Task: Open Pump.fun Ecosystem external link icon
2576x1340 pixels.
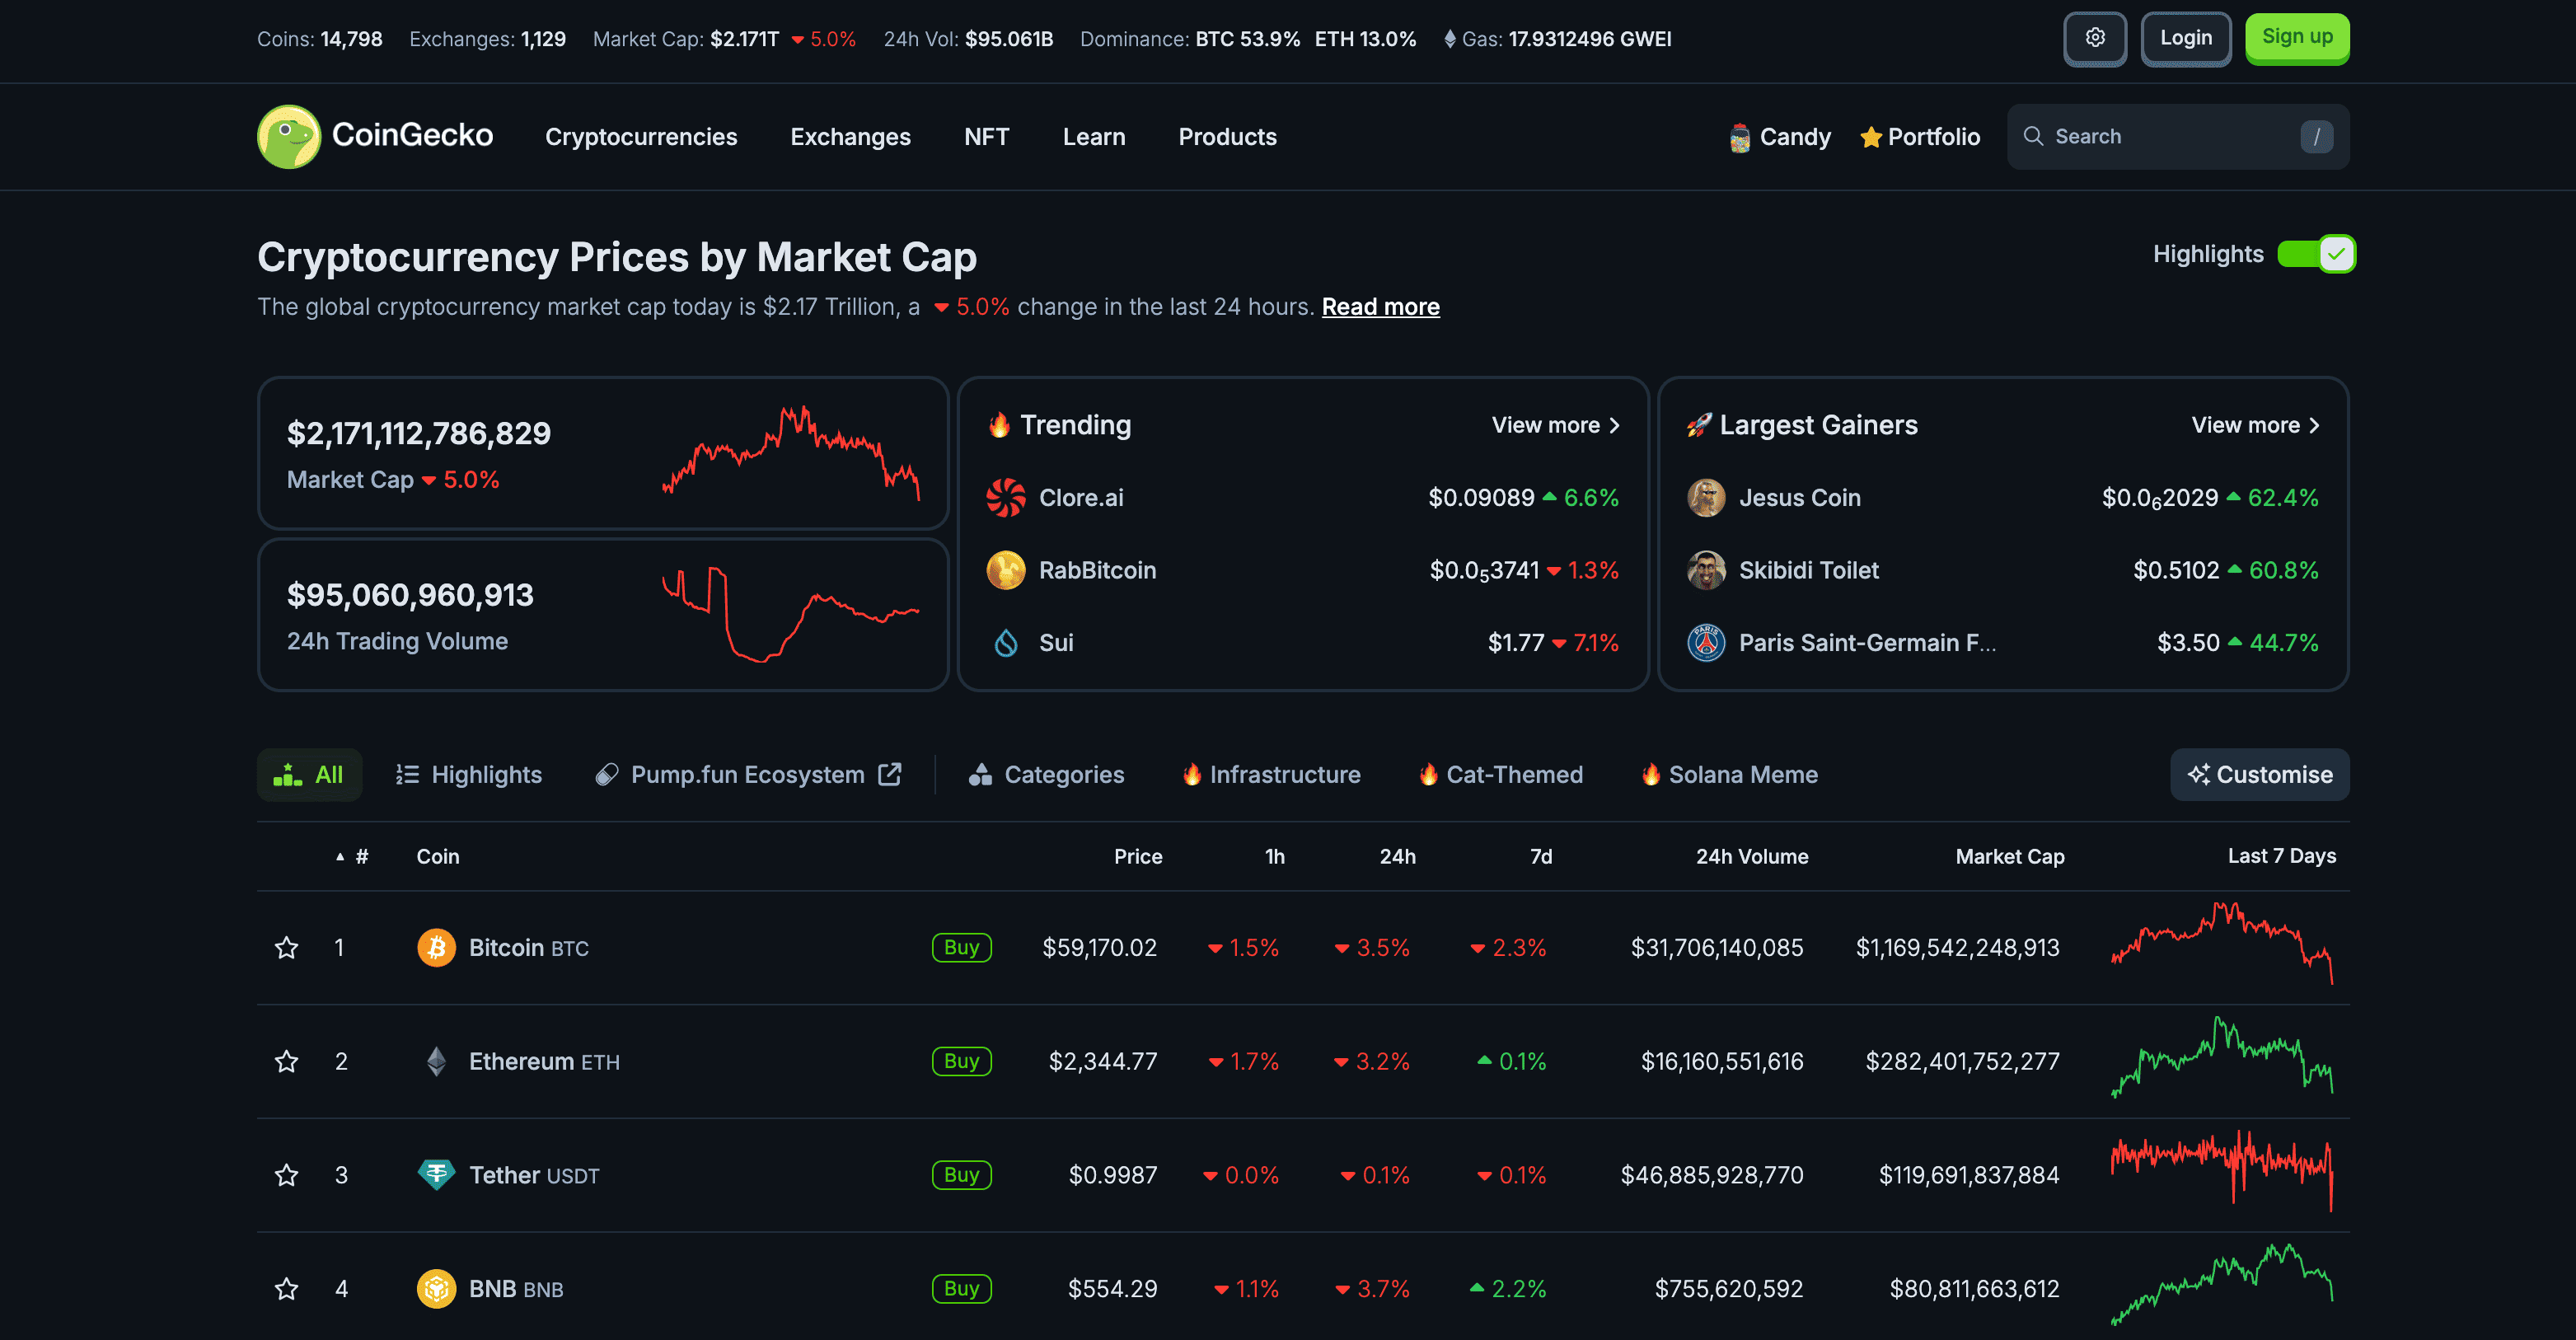Action: tap(889, 773)
